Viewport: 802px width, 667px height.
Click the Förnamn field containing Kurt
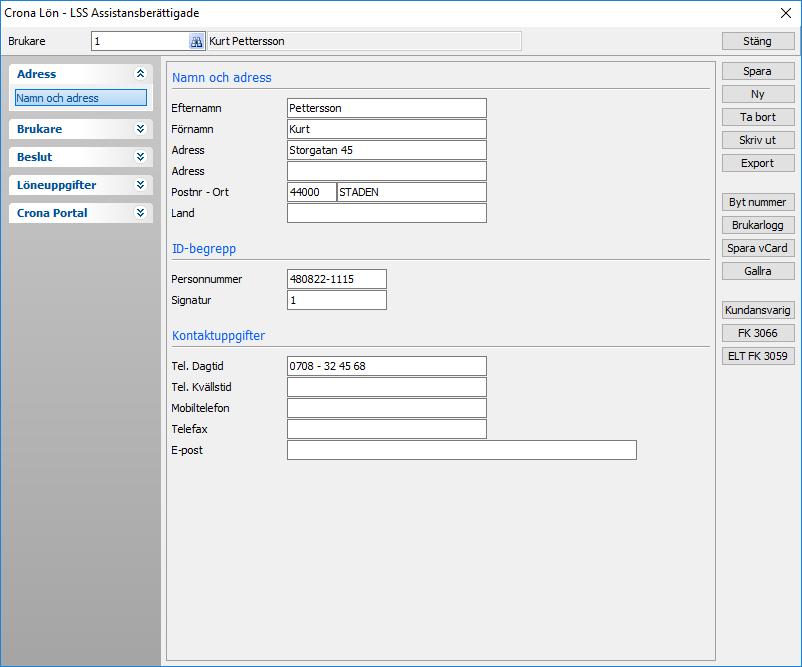[387, 129]
